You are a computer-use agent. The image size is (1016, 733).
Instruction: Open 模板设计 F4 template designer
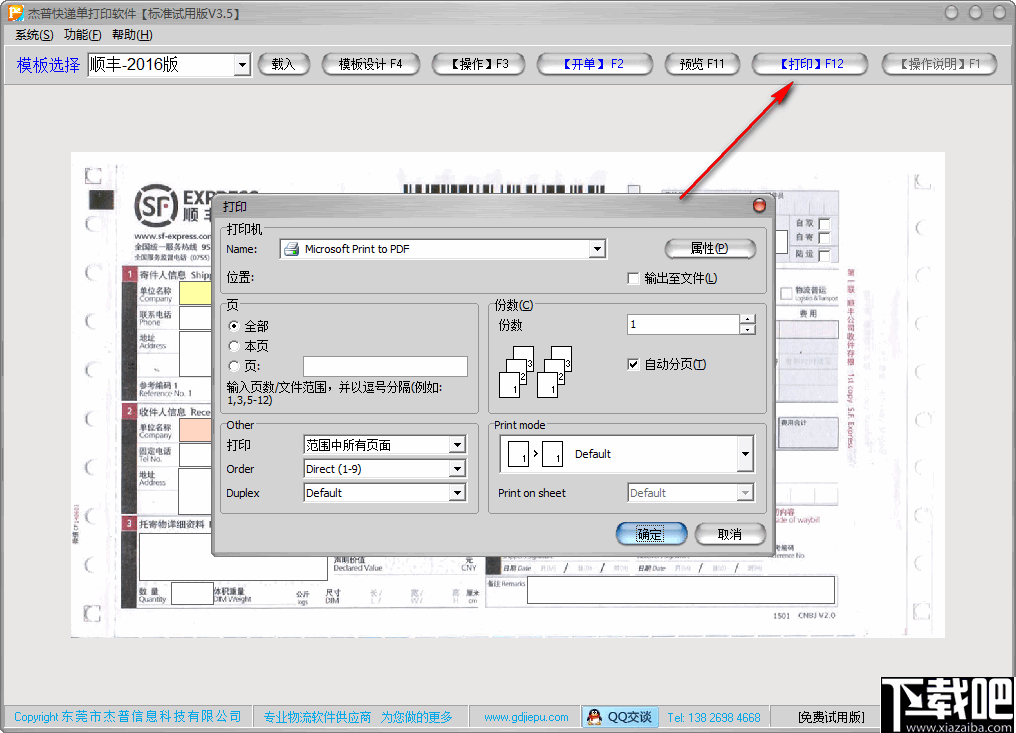point(371,64)
